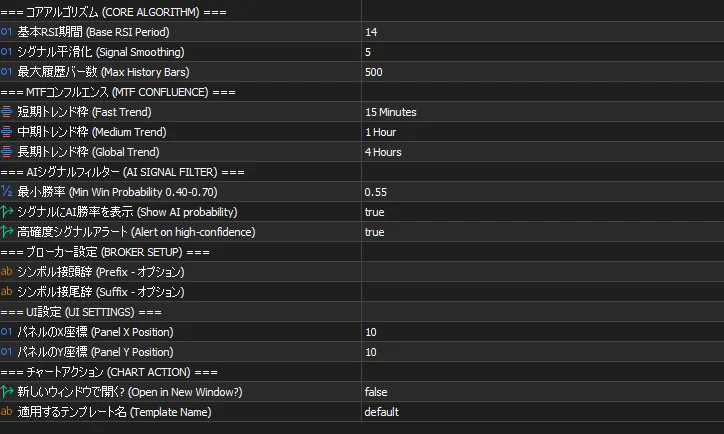Click the string icon beside Template Name
Viewport: 724px width, 434px height.
pyautogui.click(x=7, y=412)
